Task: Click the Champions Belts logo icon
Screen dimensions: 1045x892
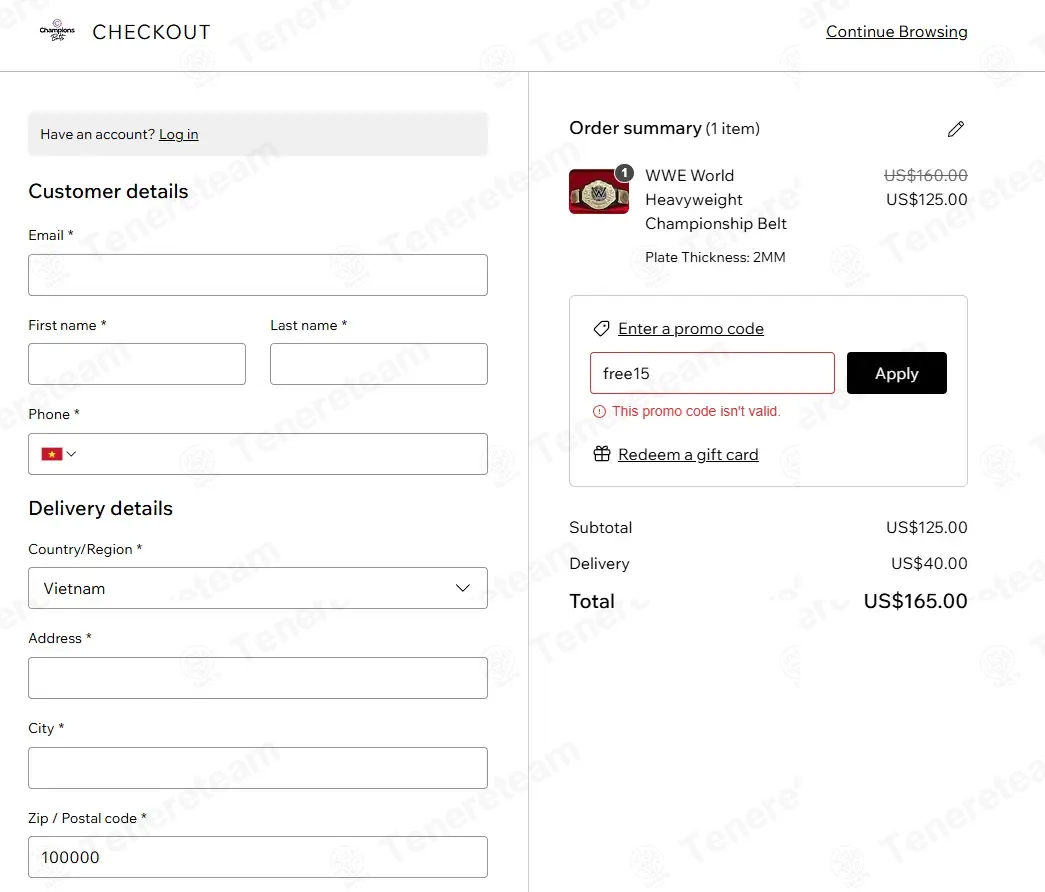Action: point(57,30)
